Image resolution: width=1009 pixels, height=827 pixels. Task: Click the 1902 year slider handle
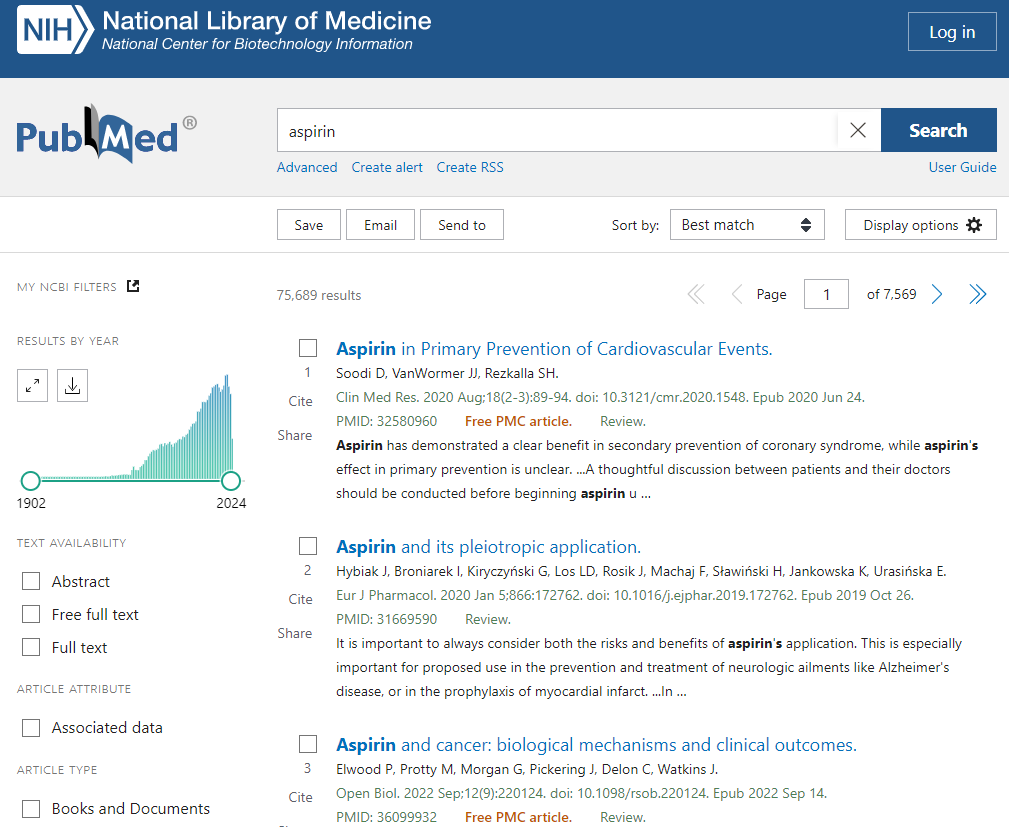click(x=30, y=481)
